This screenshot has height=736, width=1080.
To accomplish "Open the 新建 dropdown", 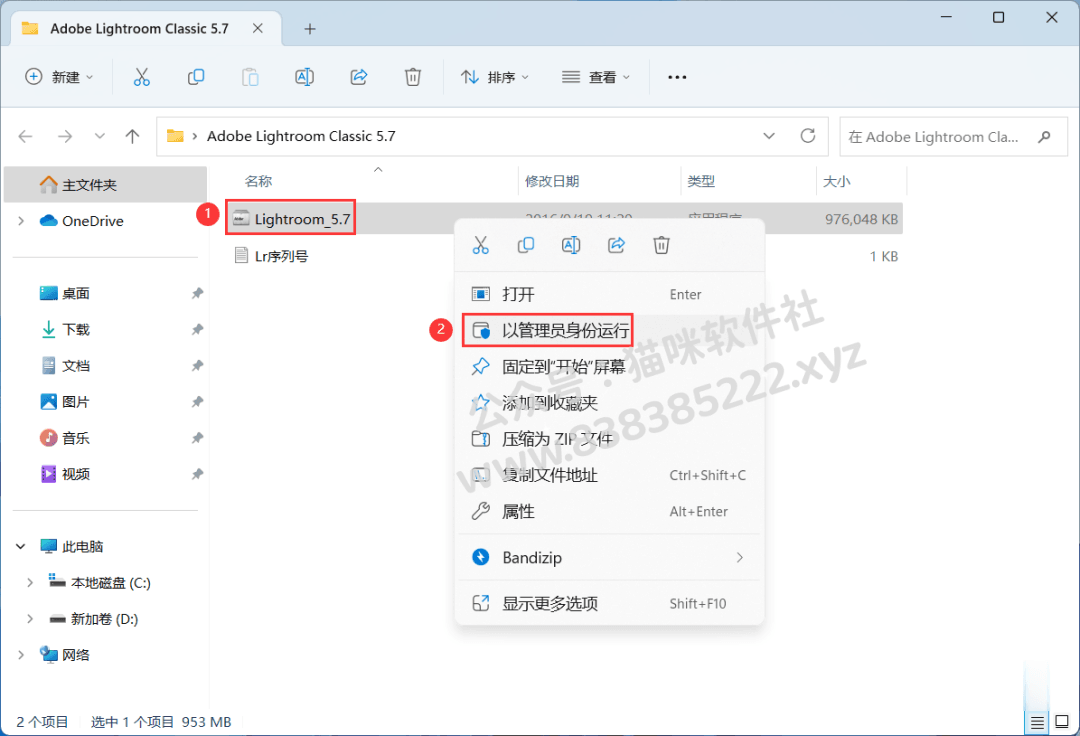I will pyautogui.click(x=59, y=77).
